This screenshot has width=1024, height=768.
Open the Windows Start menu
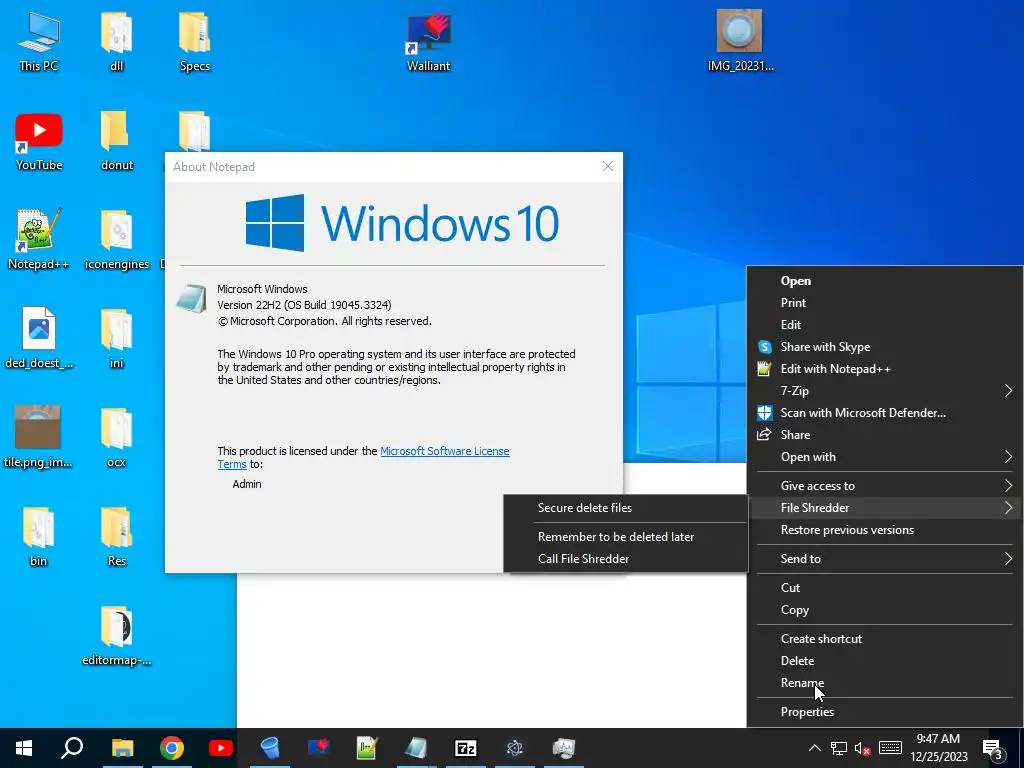pos(24,748)
